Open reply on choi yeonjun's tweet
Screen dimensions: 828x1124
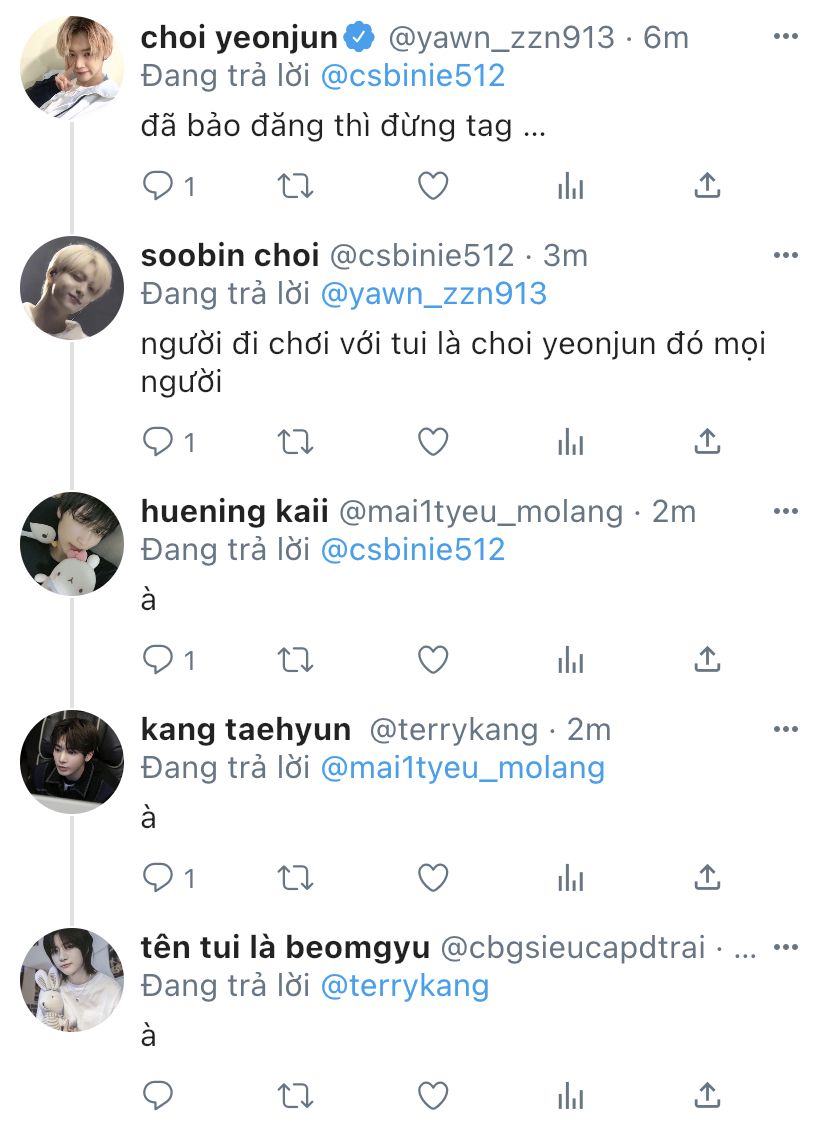[x=159, y=186]
